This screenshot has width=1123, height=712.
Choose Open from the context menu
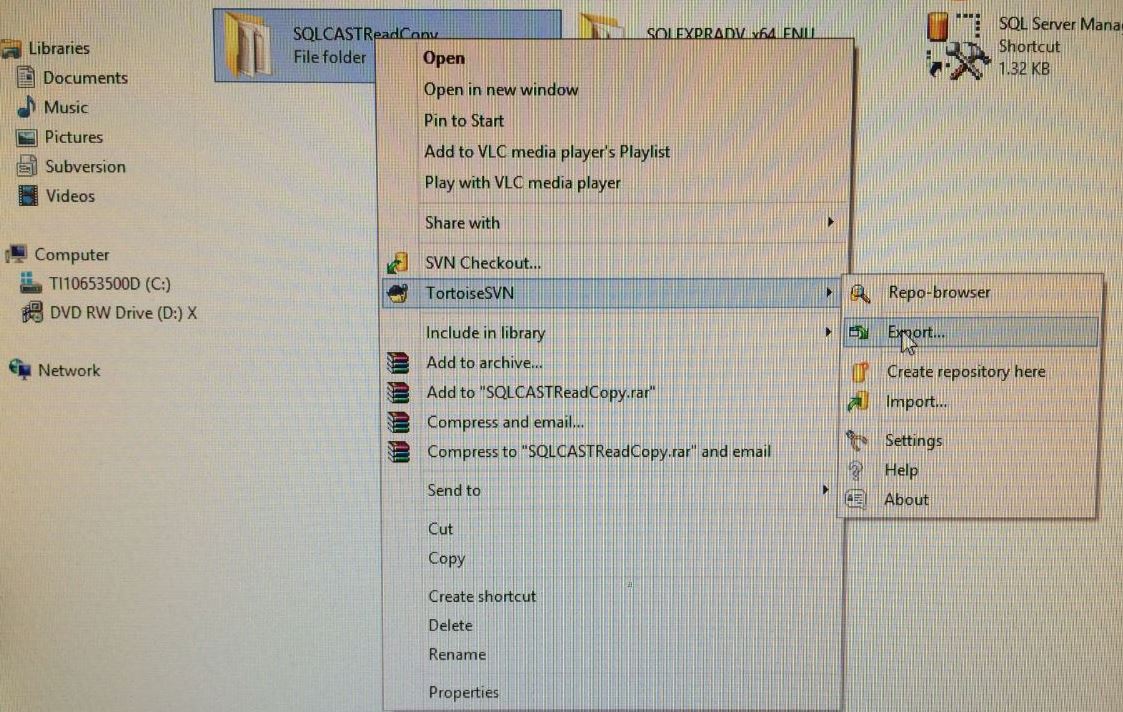(443, 59)
